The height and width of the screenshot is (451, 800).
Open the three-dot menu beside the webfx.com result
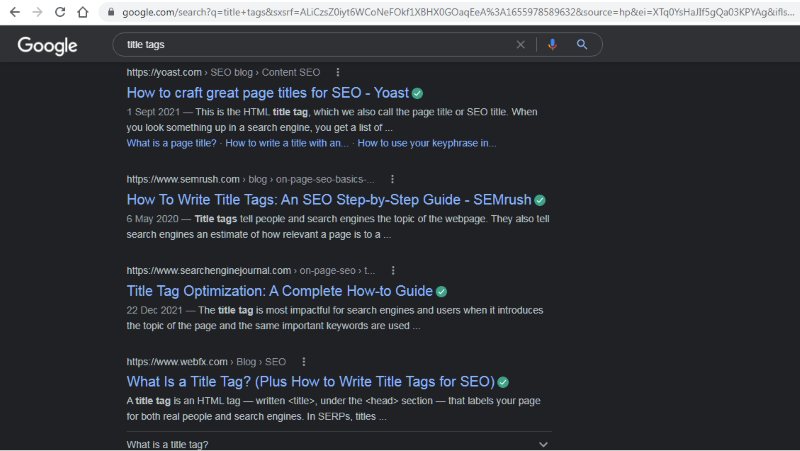coord(304,362)
